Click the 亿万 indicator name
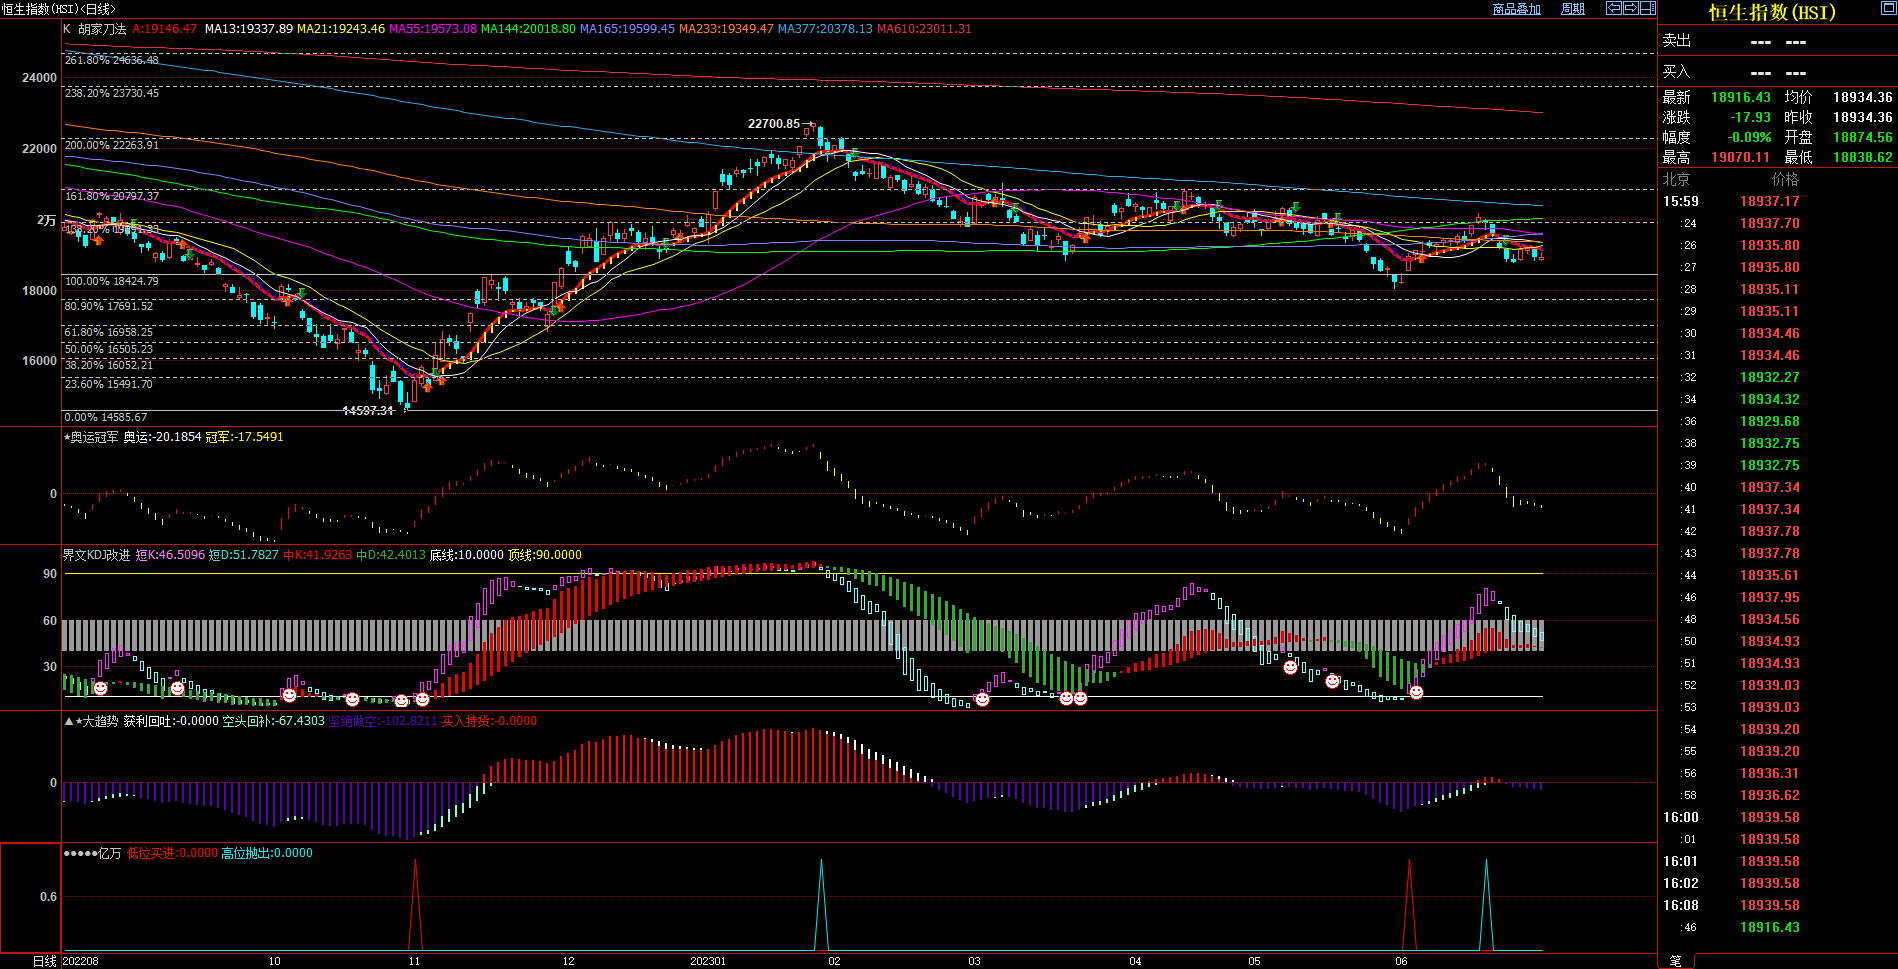Viewport: 1898px width, 969px height. pos(109,853)
